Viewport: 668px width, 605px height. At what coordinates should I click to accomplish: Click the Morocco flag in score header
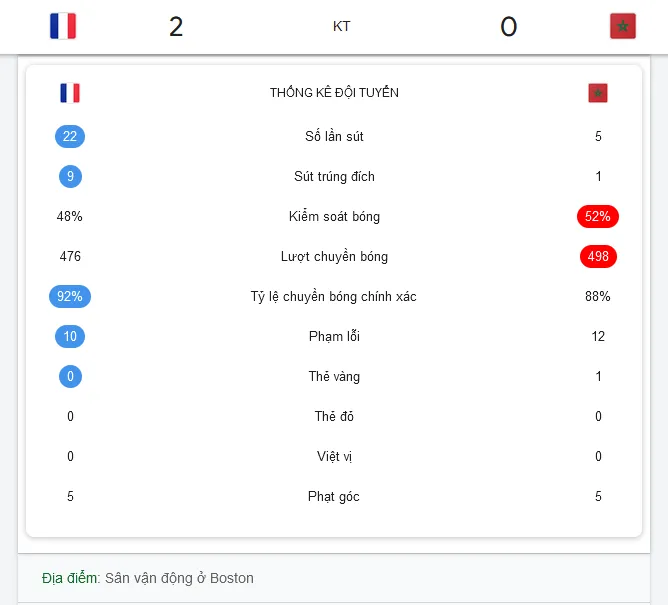coord(622,26)
